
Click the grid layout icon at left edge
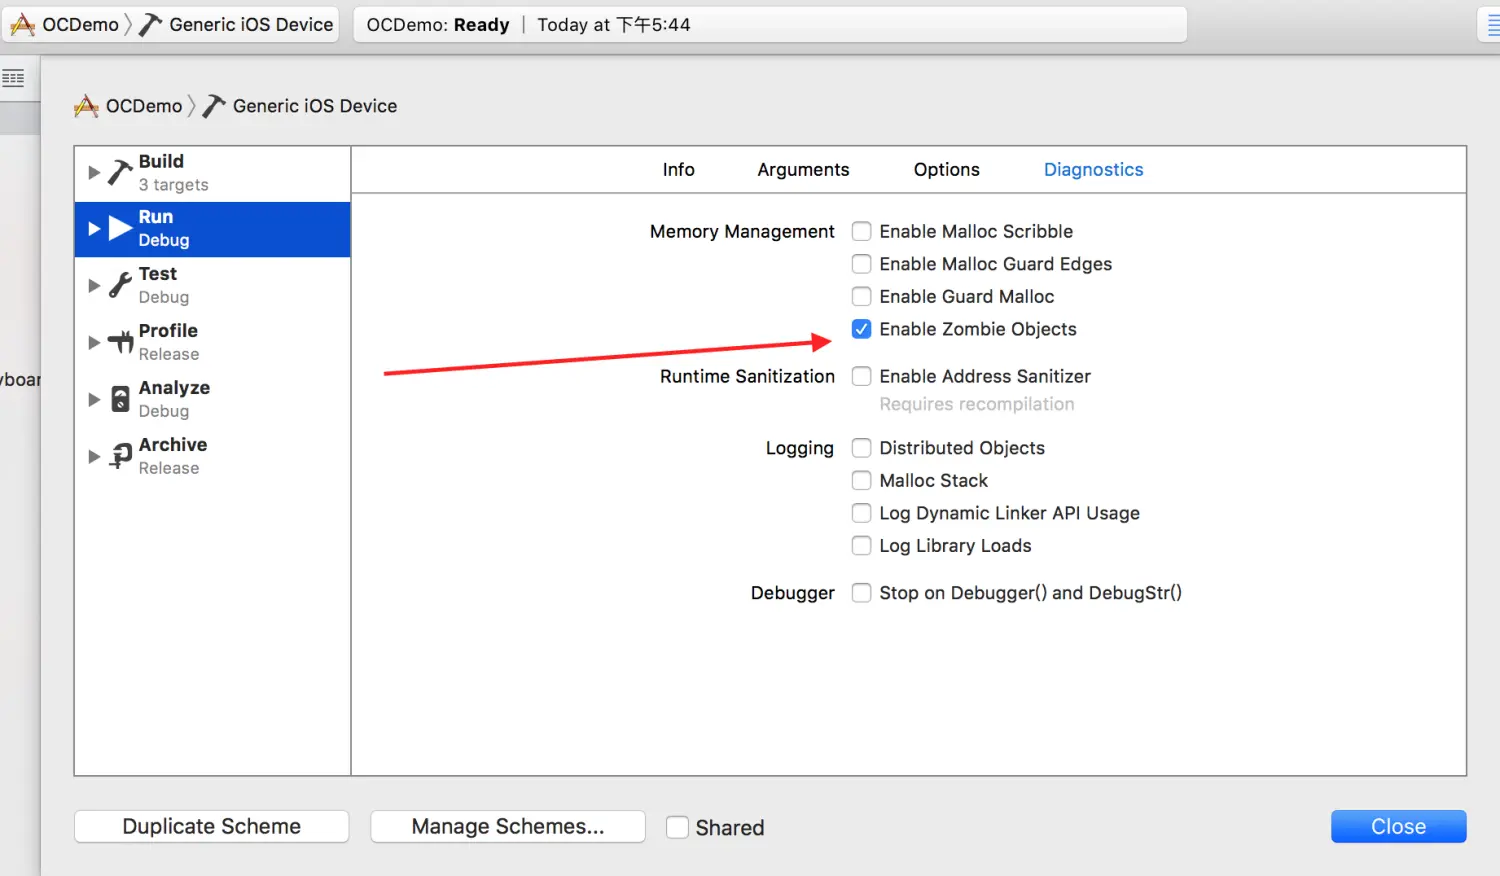13,78
